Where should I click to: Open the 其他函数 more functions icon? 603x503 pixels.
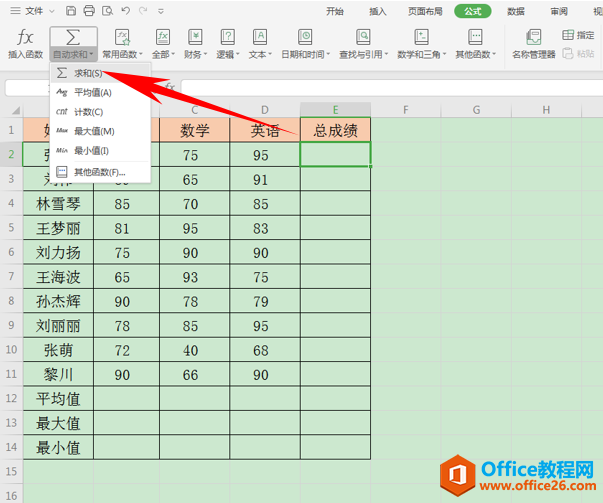click(475, 37)
